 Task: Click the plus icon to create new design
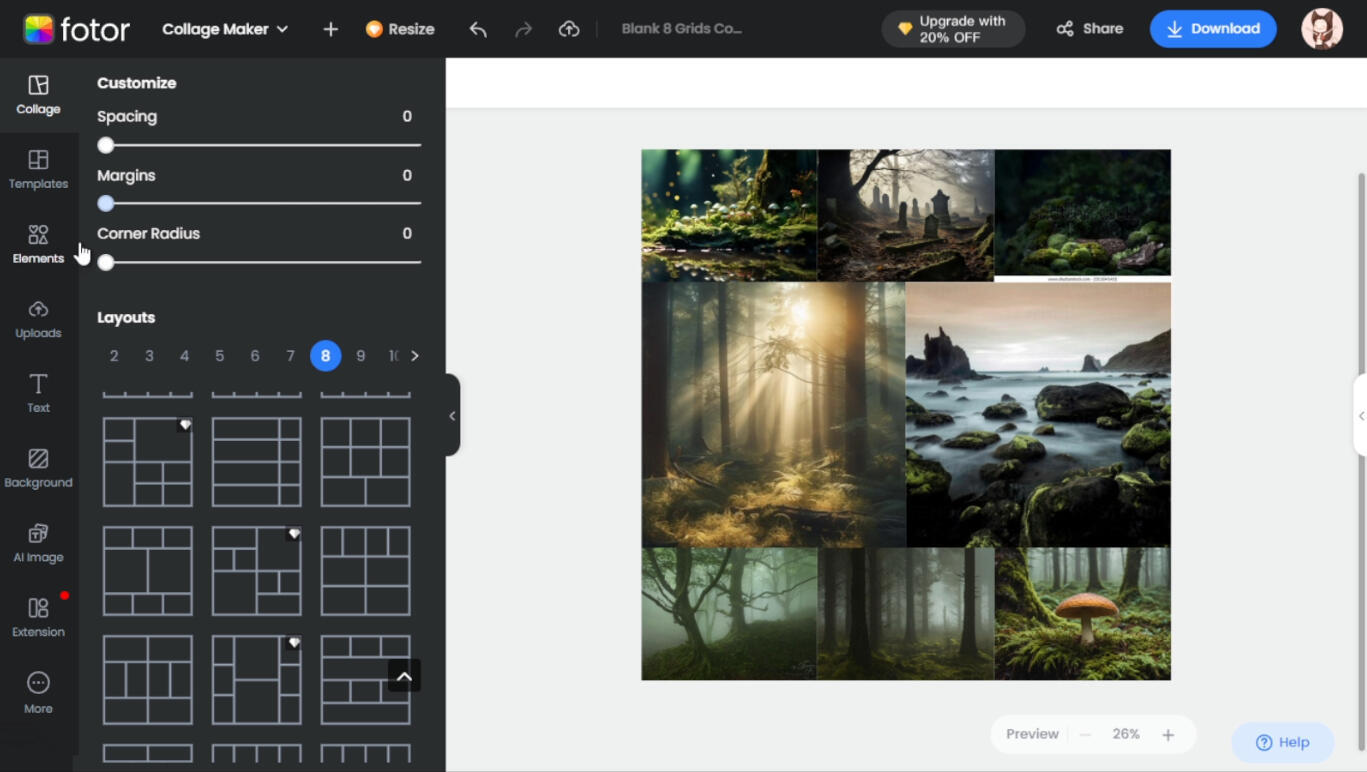click(331, 29)
